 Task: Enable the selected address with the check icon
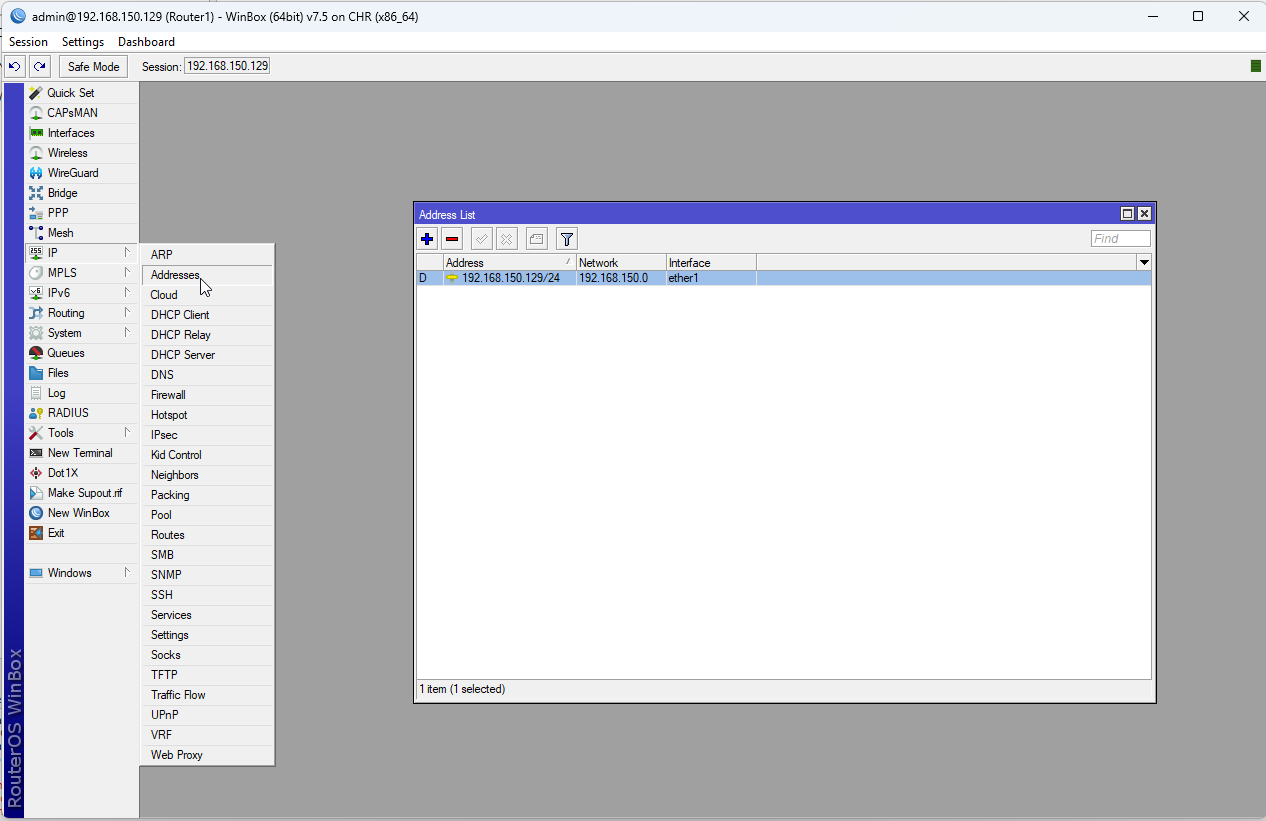482,238
